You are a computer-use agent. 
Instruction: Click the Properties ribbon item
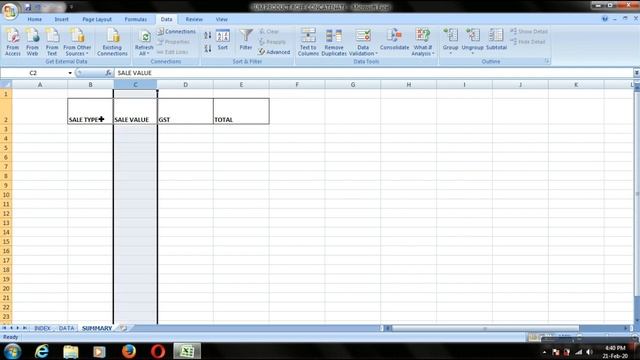(173, 42)
